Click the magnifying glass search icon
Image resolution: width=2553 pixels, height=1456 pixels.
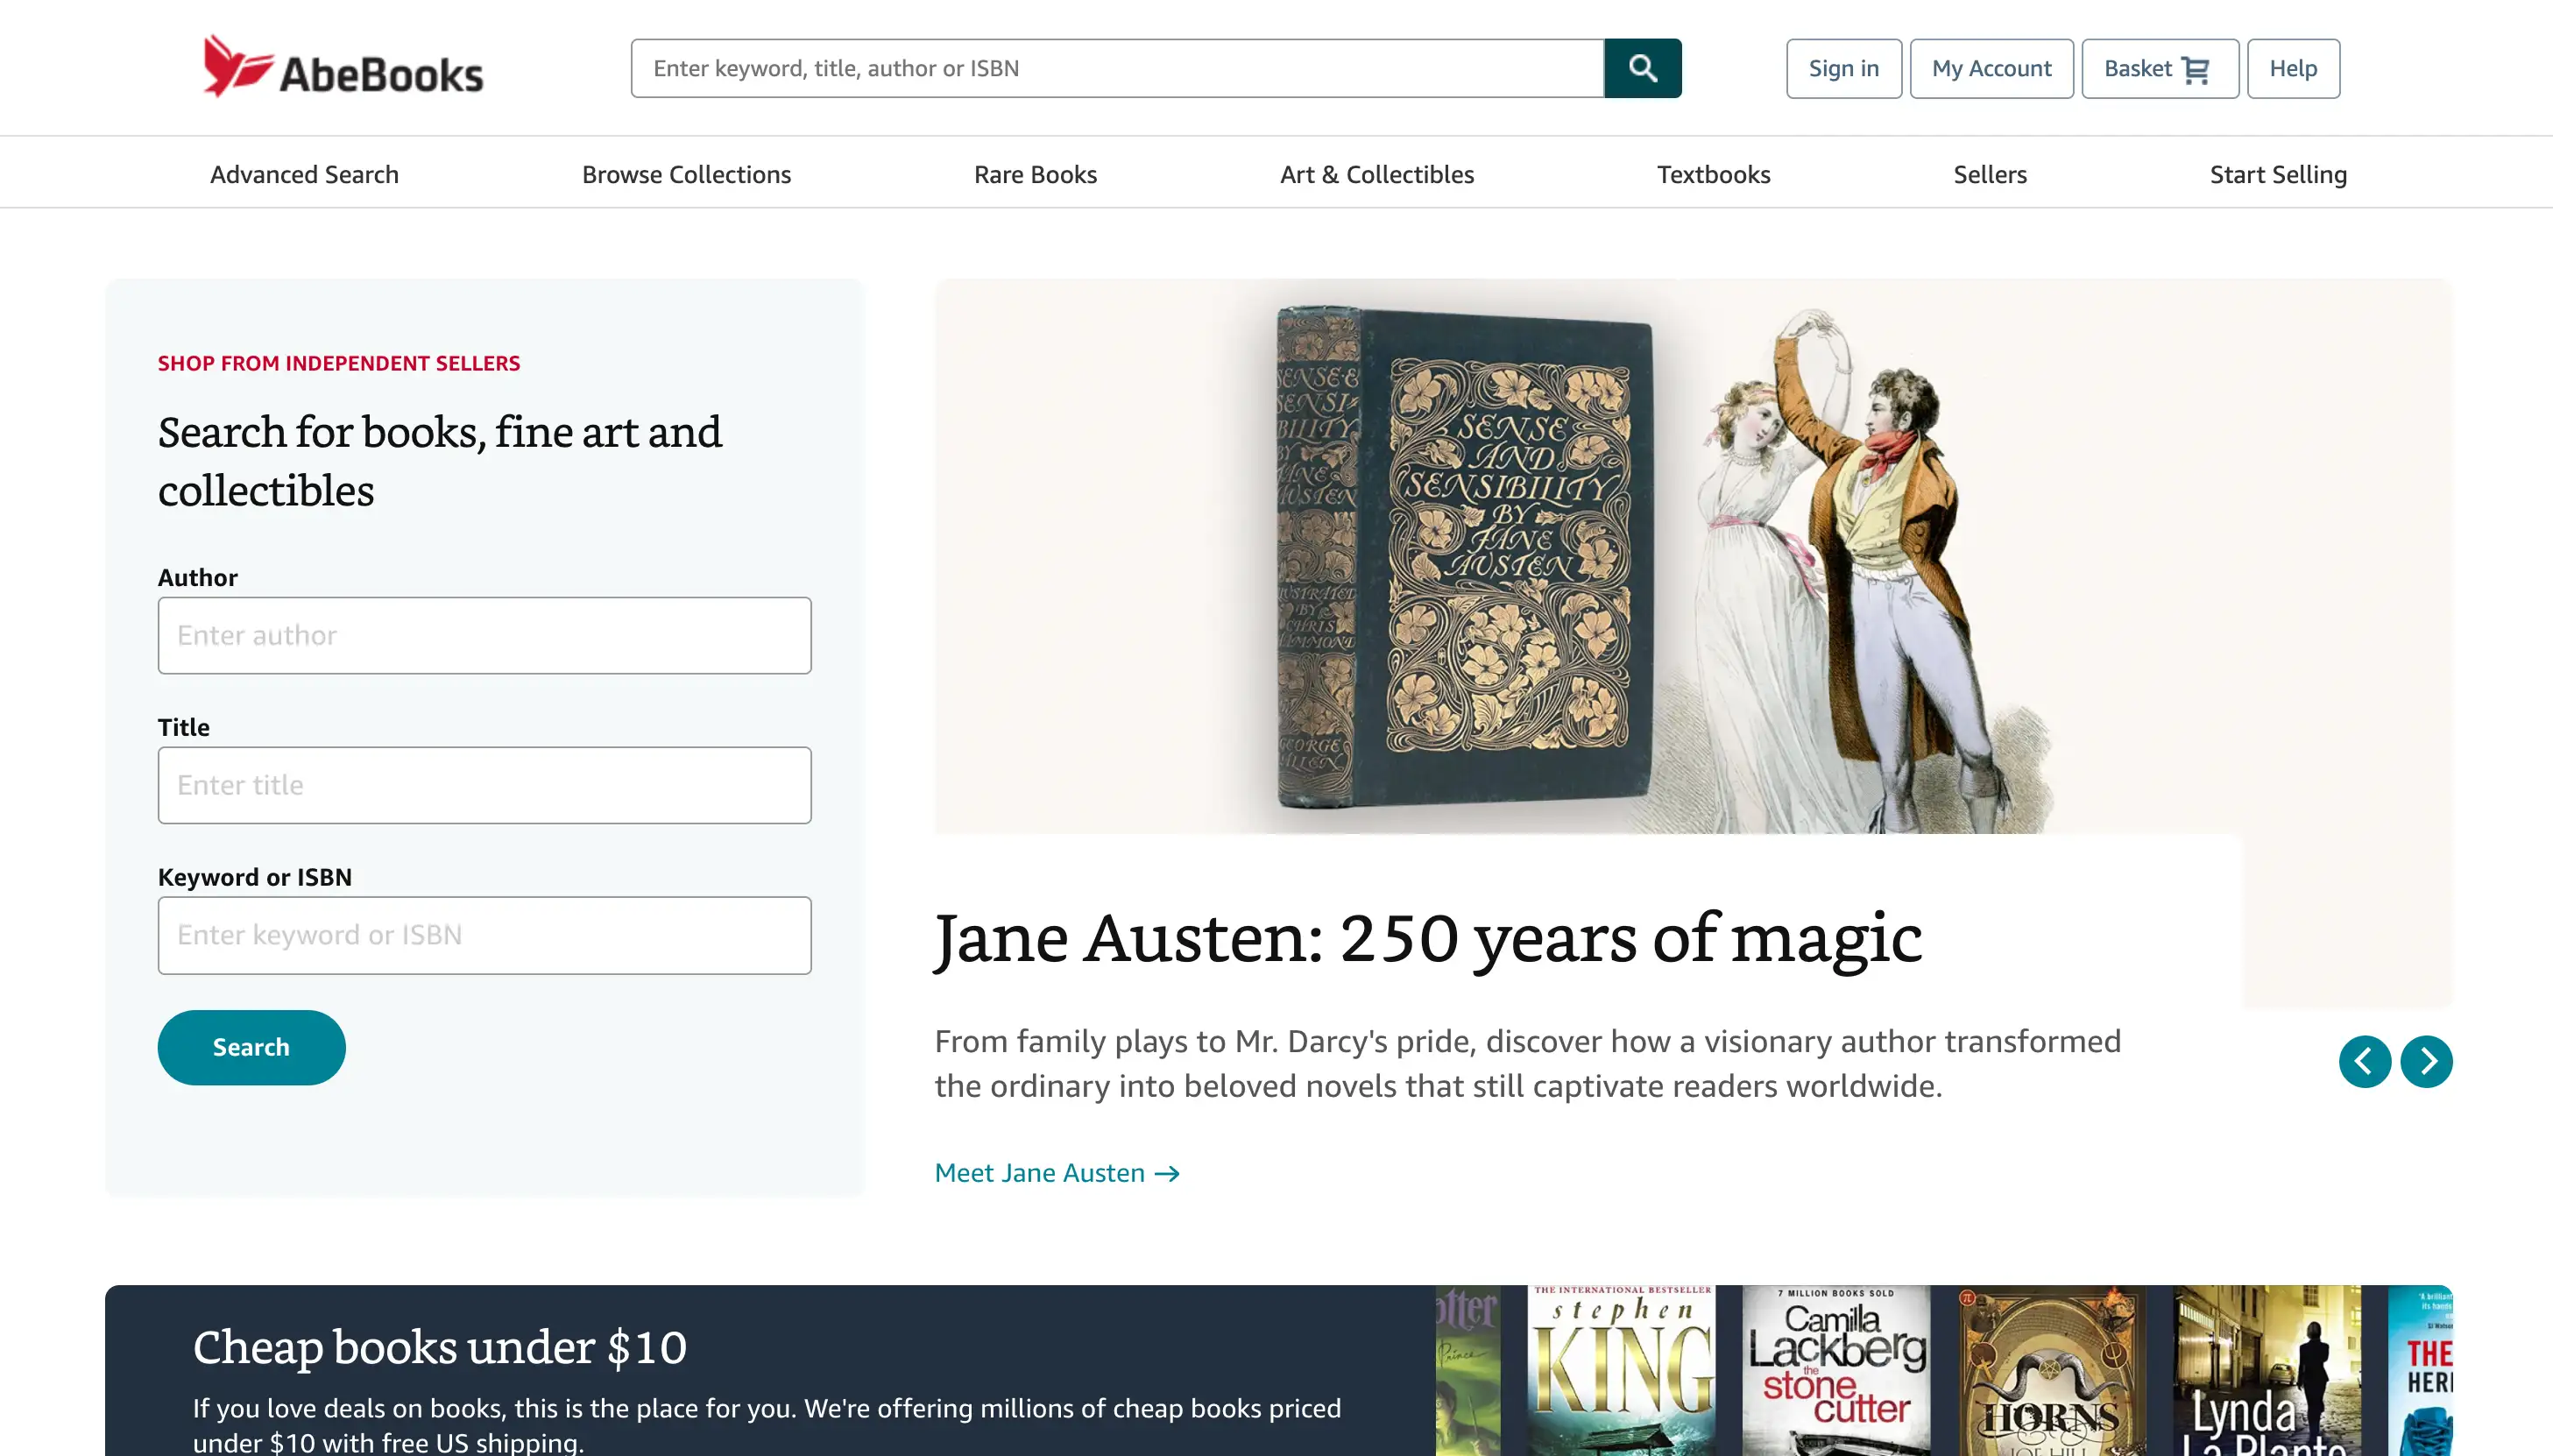[x=1642, y=68]
